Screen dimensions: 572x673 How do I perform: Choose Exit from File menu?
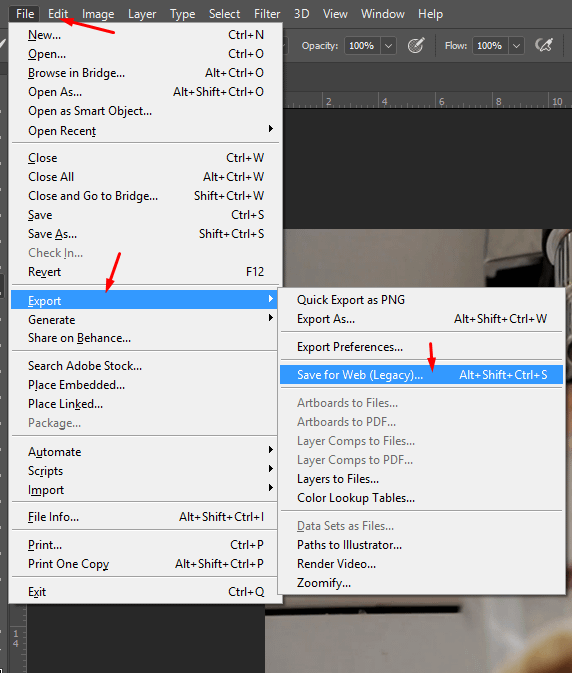(x=146, y=591)
